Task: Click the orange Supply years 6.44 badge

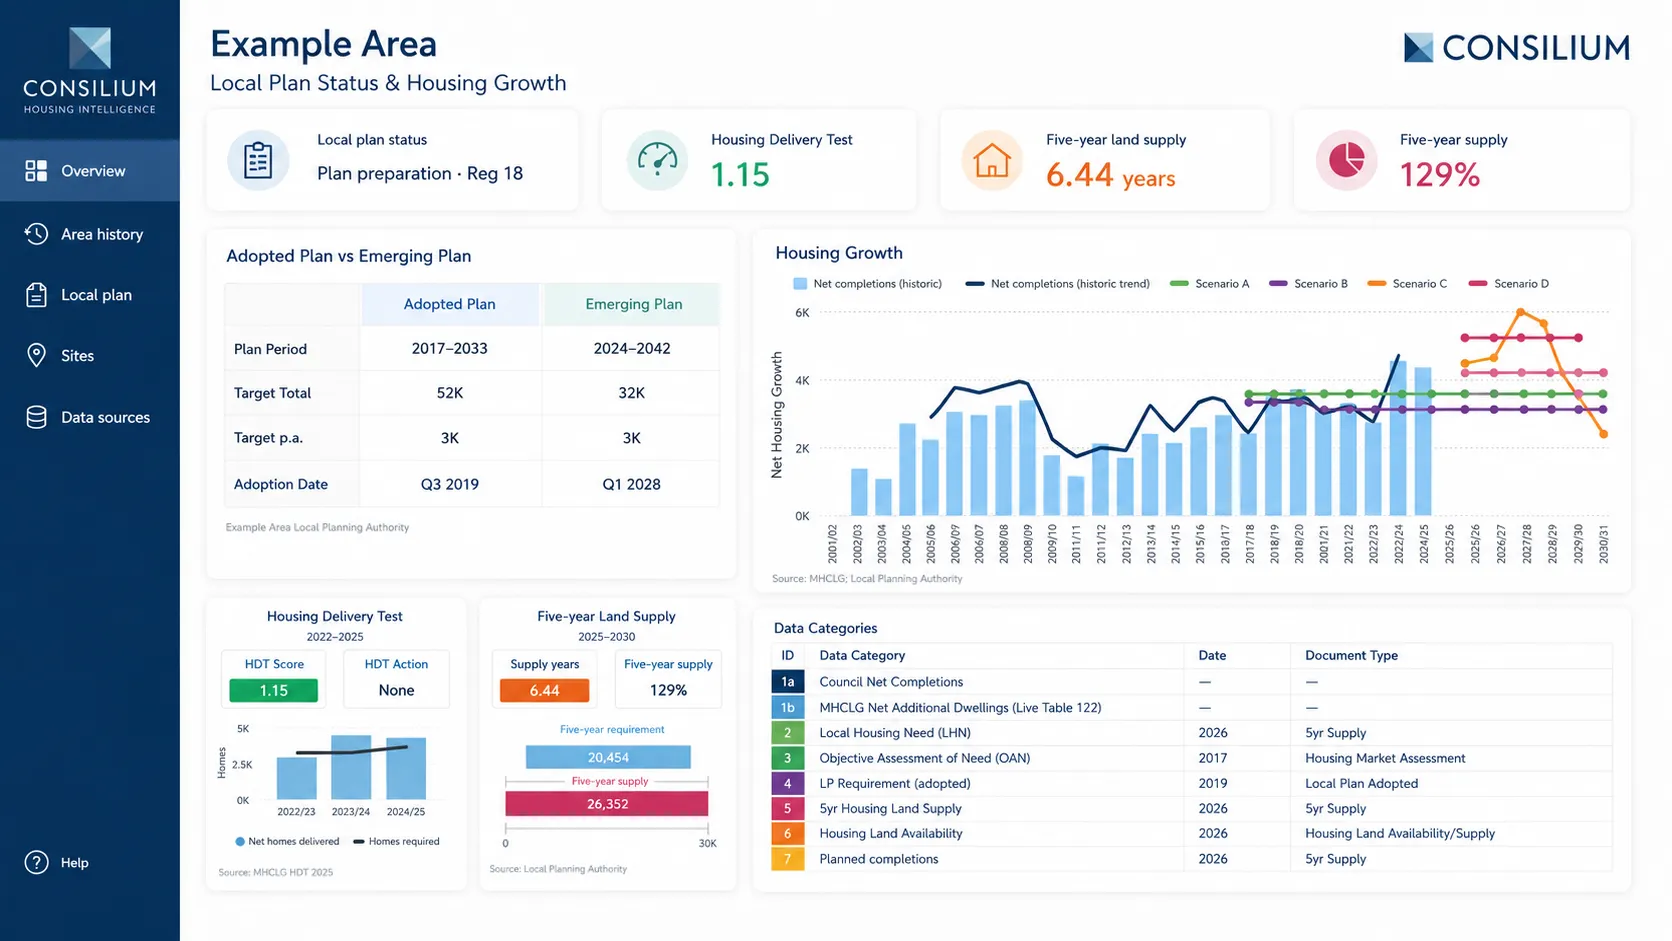Action: [x=544, y=690]
